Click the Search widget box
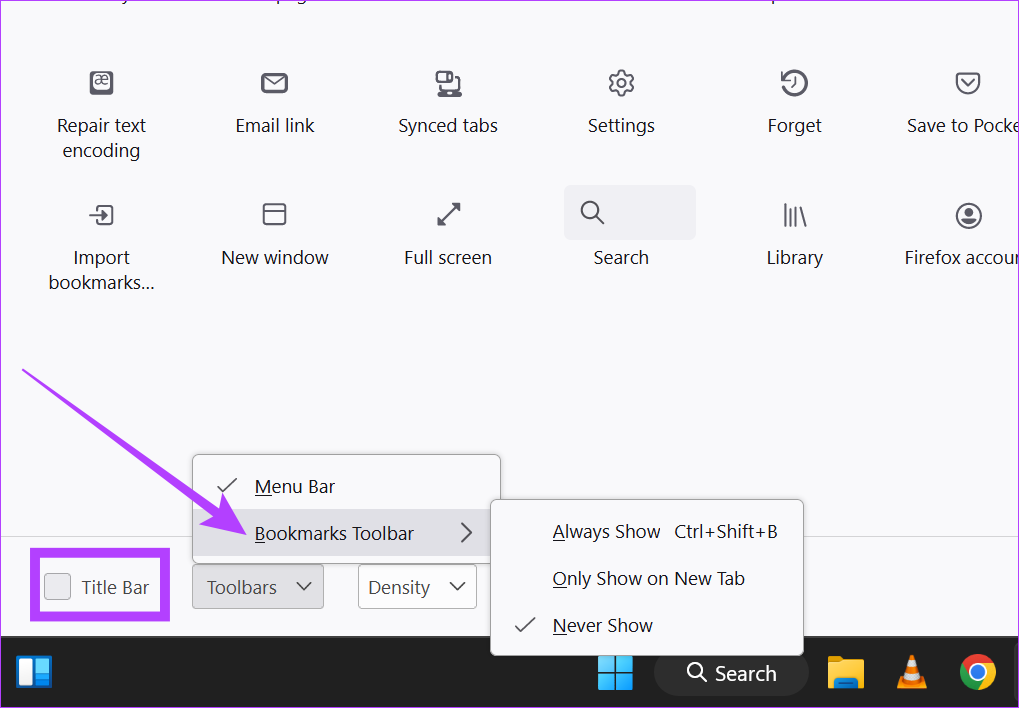Image resolution: width=1019 pixels, height=708 pixels. pos(629,212)
